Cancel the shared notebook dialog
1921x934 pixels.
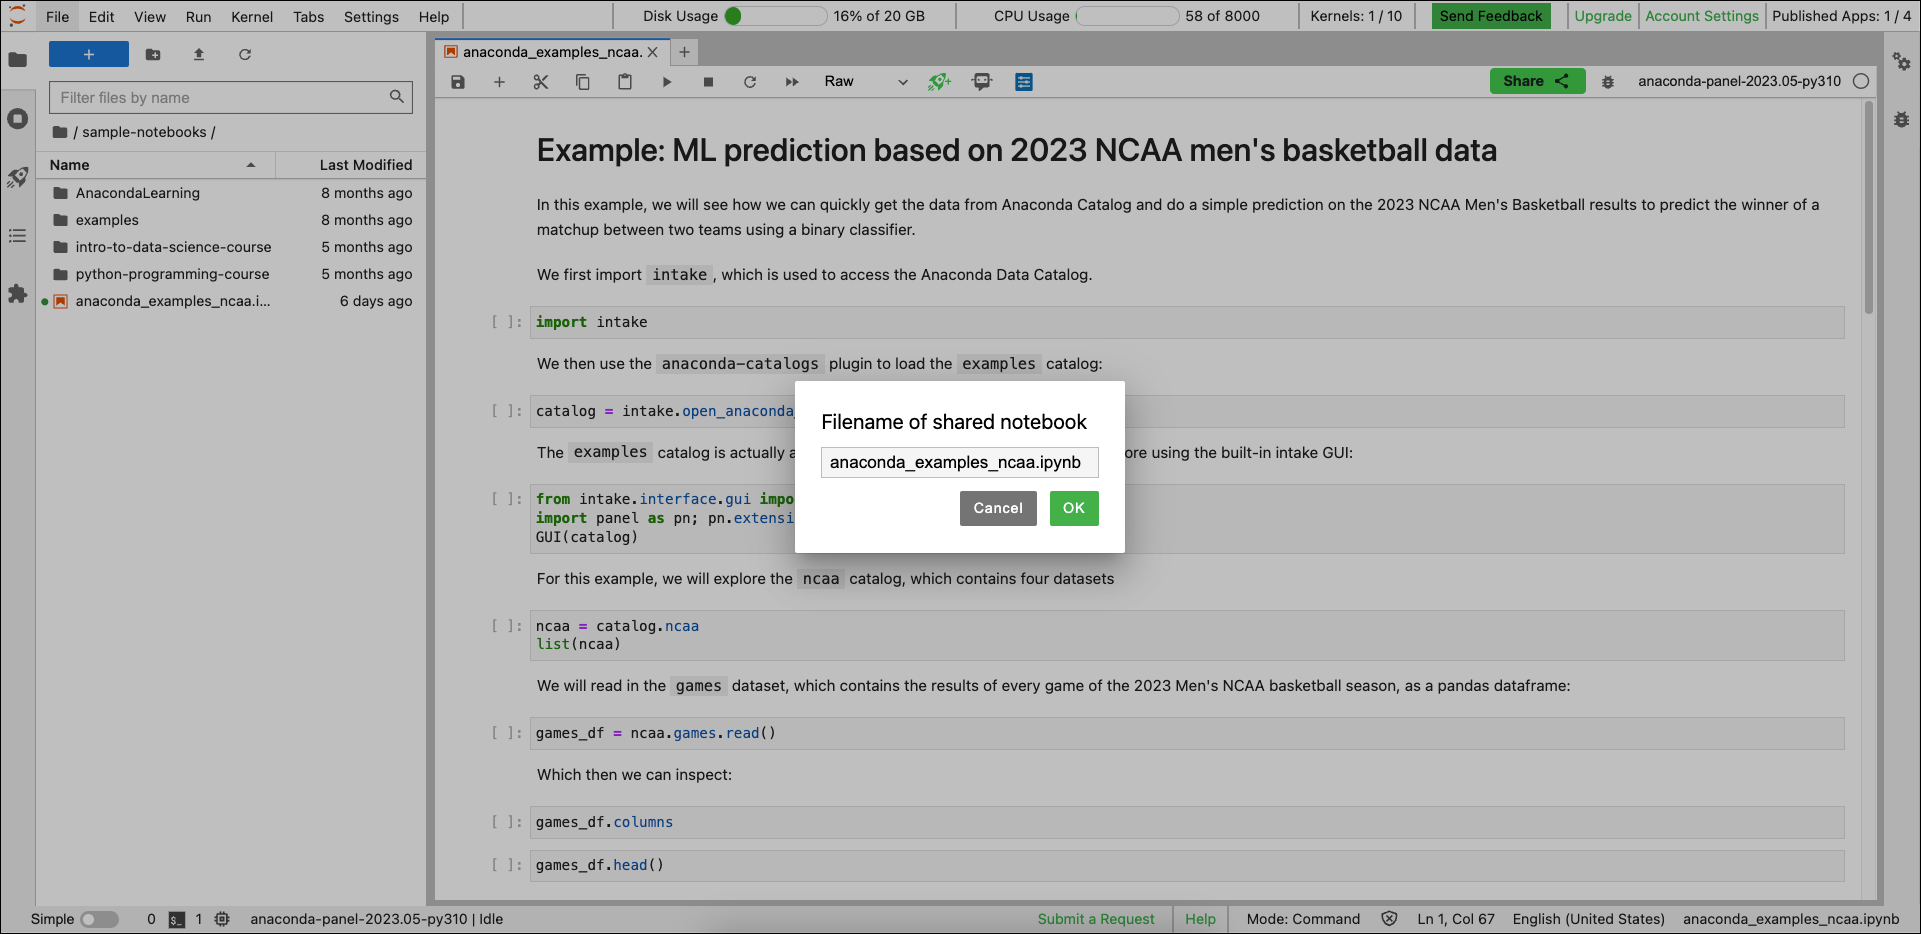point(998,508)
